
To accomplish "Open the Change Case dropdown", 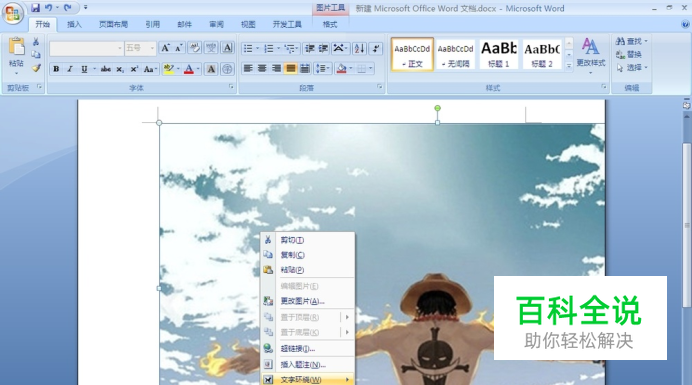I will pyautogui.click(x=150, y=69).
